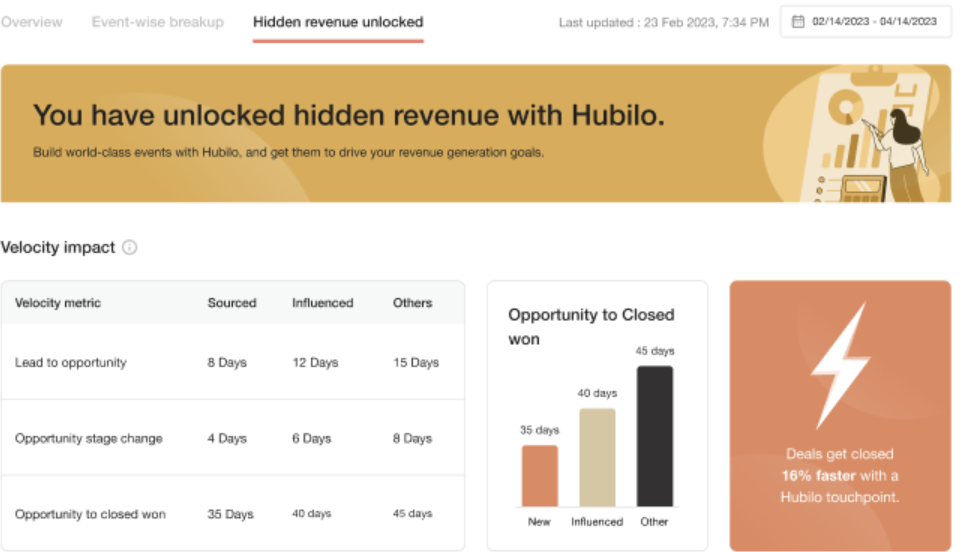Screen dimensions: 966x552
Task: Click the Opportunity to Closed won chart title
Action: 591,327
